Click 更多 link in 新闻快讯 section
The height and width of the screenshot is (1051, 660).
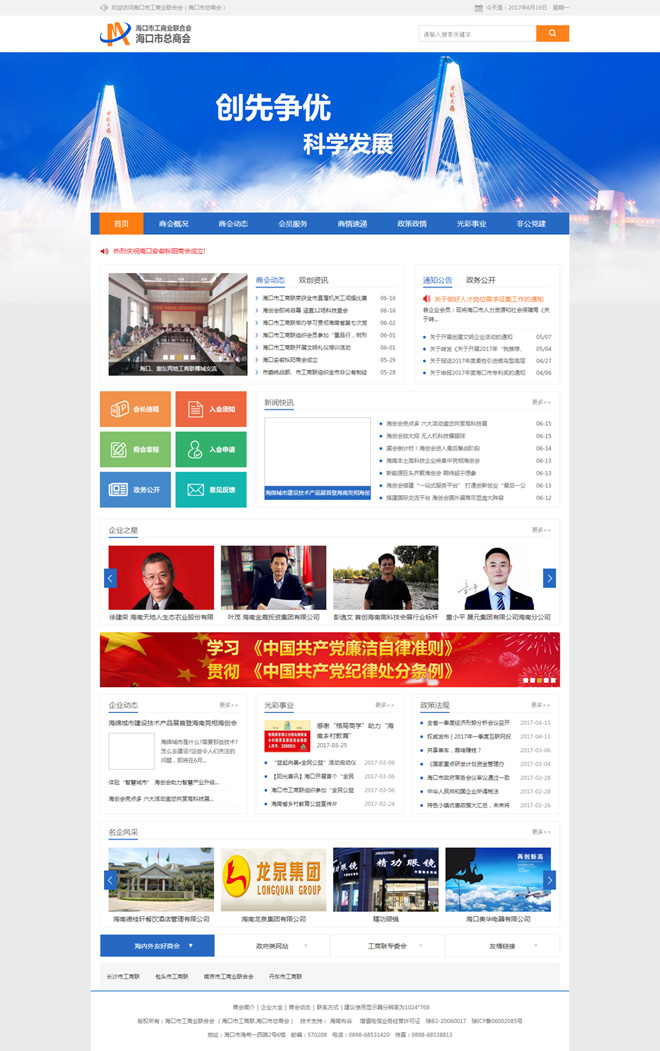pyautogui.click(x=541, y=403)
